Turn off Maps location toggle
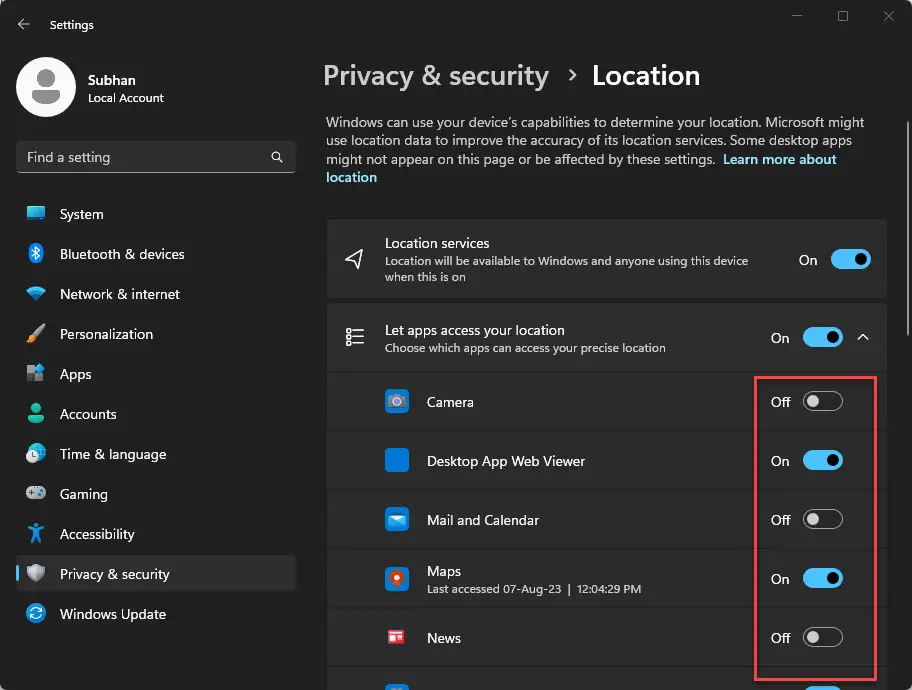Viewport: 912px width, 690px height. pyautogui.click(x=822, y=579)
